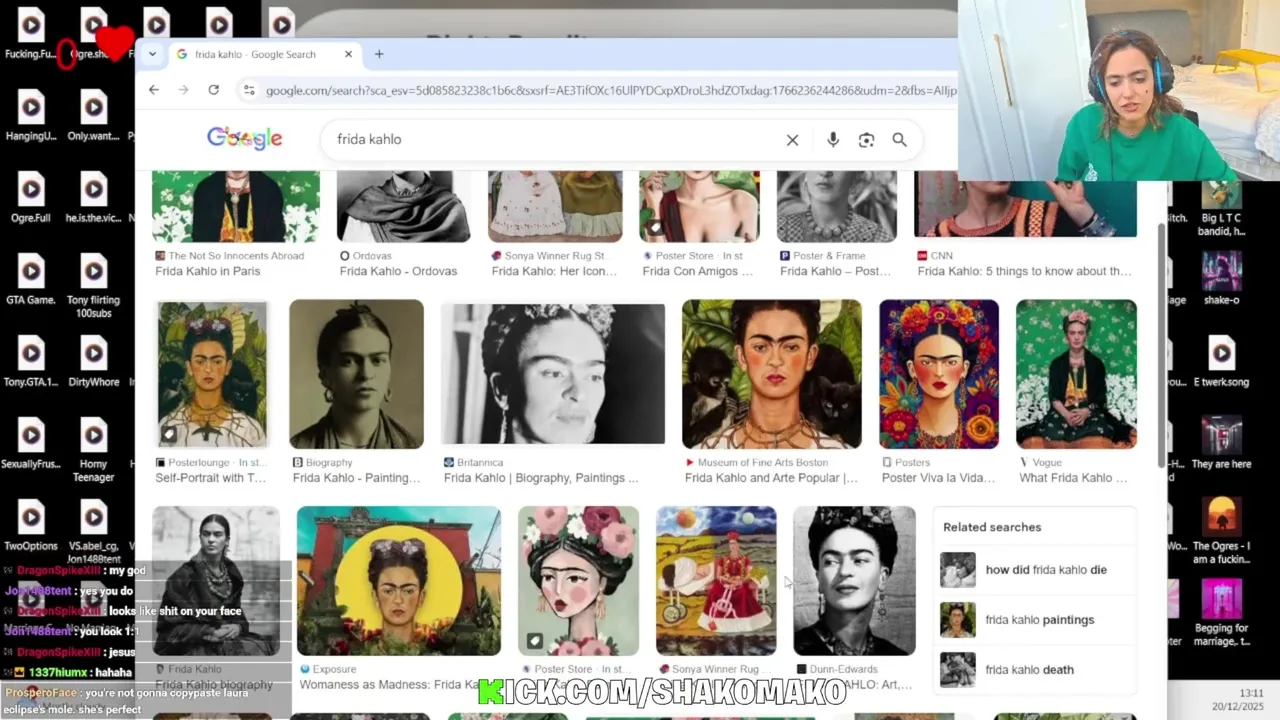This screenshot has width=1280, height=720.
Task: Open the Dunn-Edwards black-and-white portrait thumbnail
Action: click(854, 581)
